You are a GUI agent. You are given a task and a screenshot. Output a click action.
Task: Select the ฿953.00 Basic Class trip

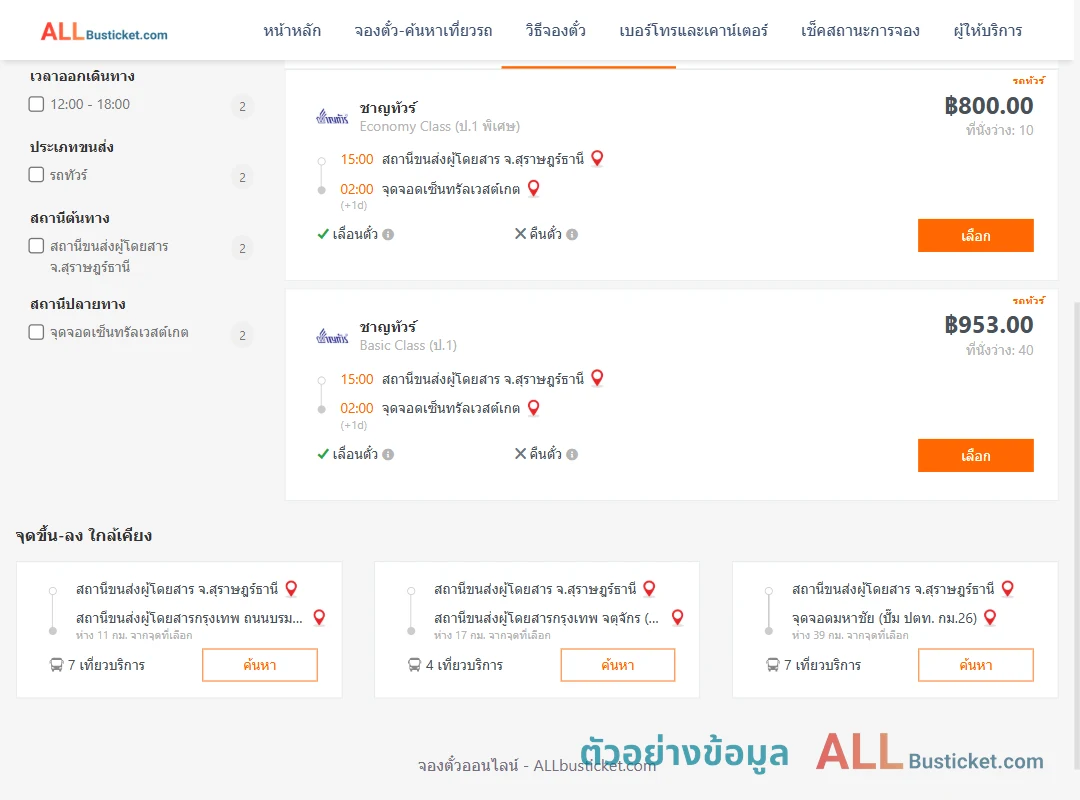(975, 455)
